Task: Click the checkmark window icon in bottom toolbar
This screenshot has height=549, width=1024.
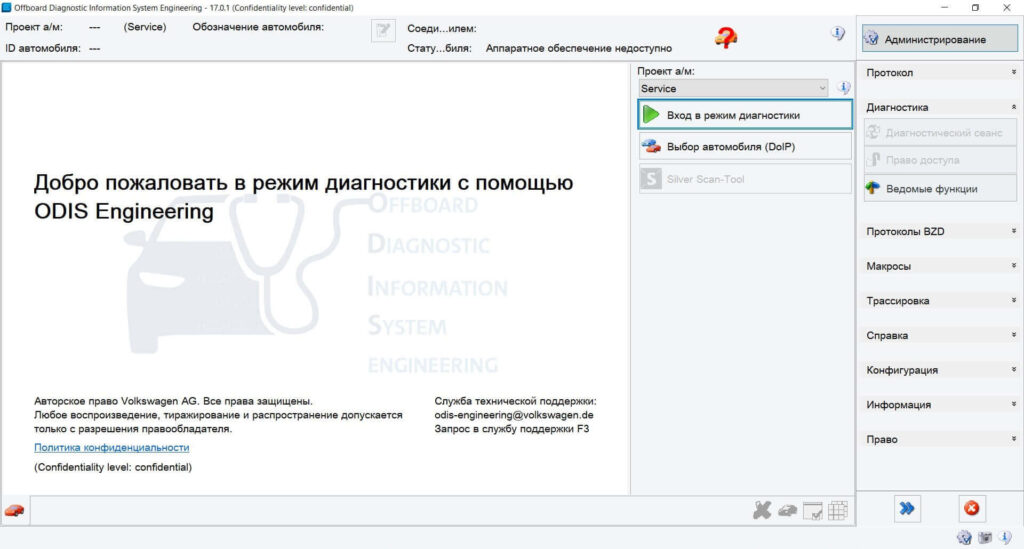Action: 812,510
